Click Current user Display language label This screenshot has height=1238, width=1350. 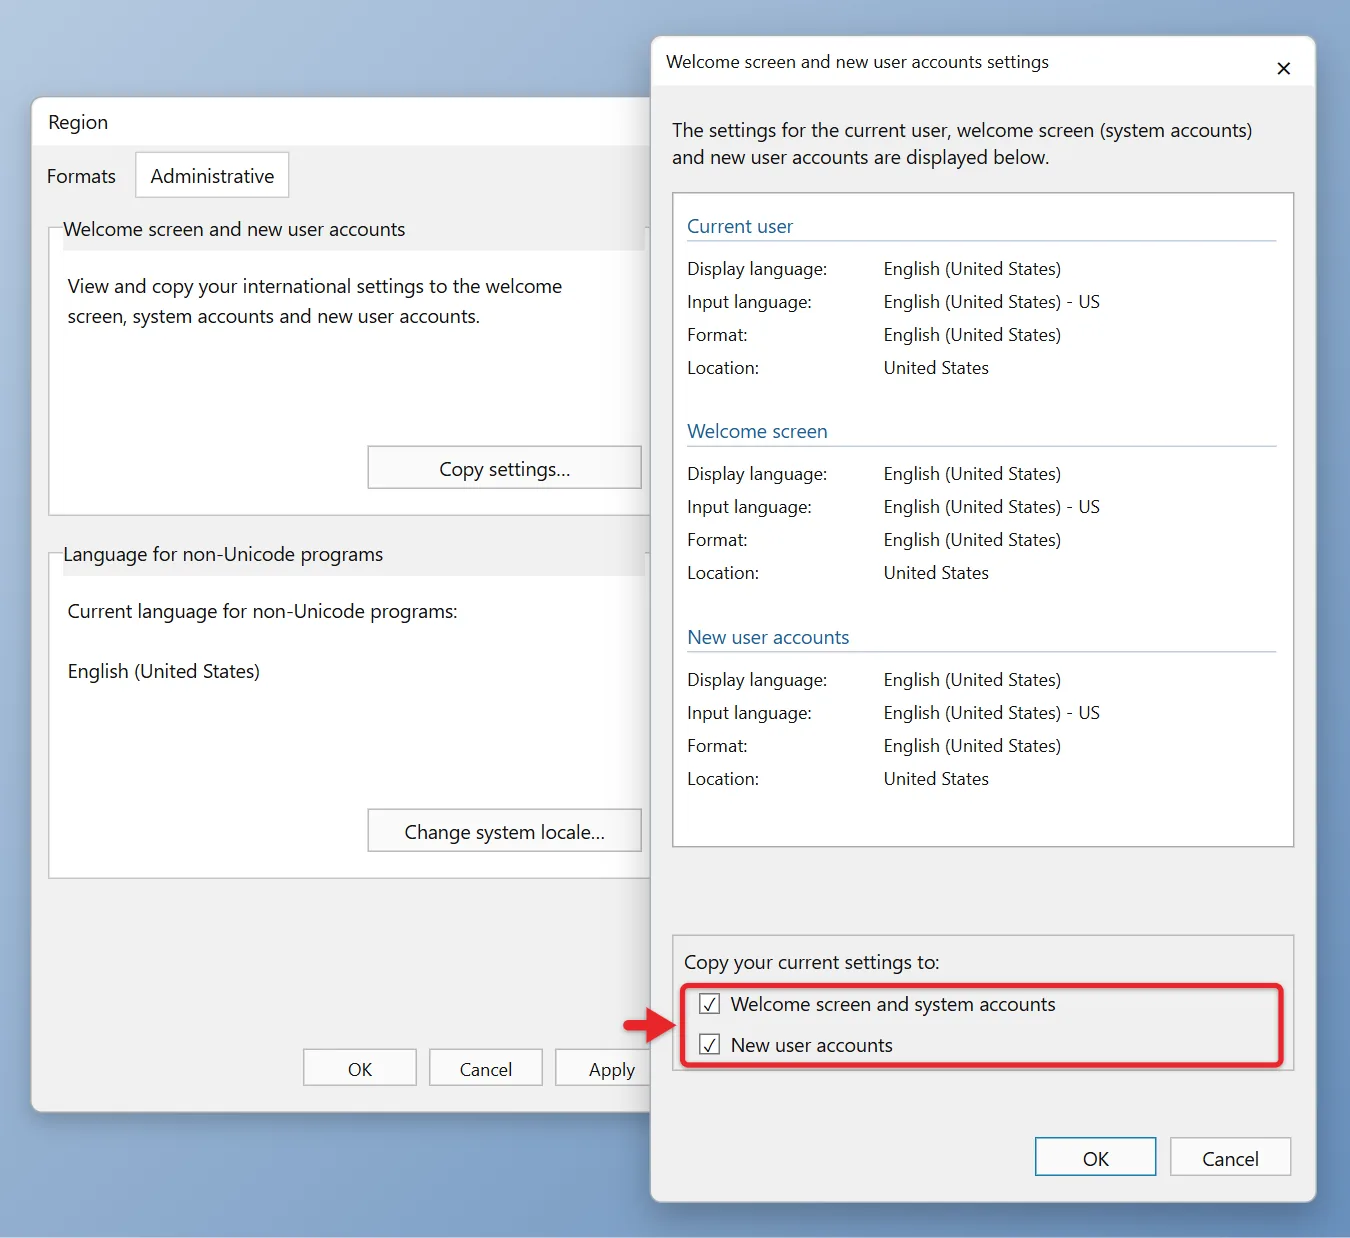(757, 269)
